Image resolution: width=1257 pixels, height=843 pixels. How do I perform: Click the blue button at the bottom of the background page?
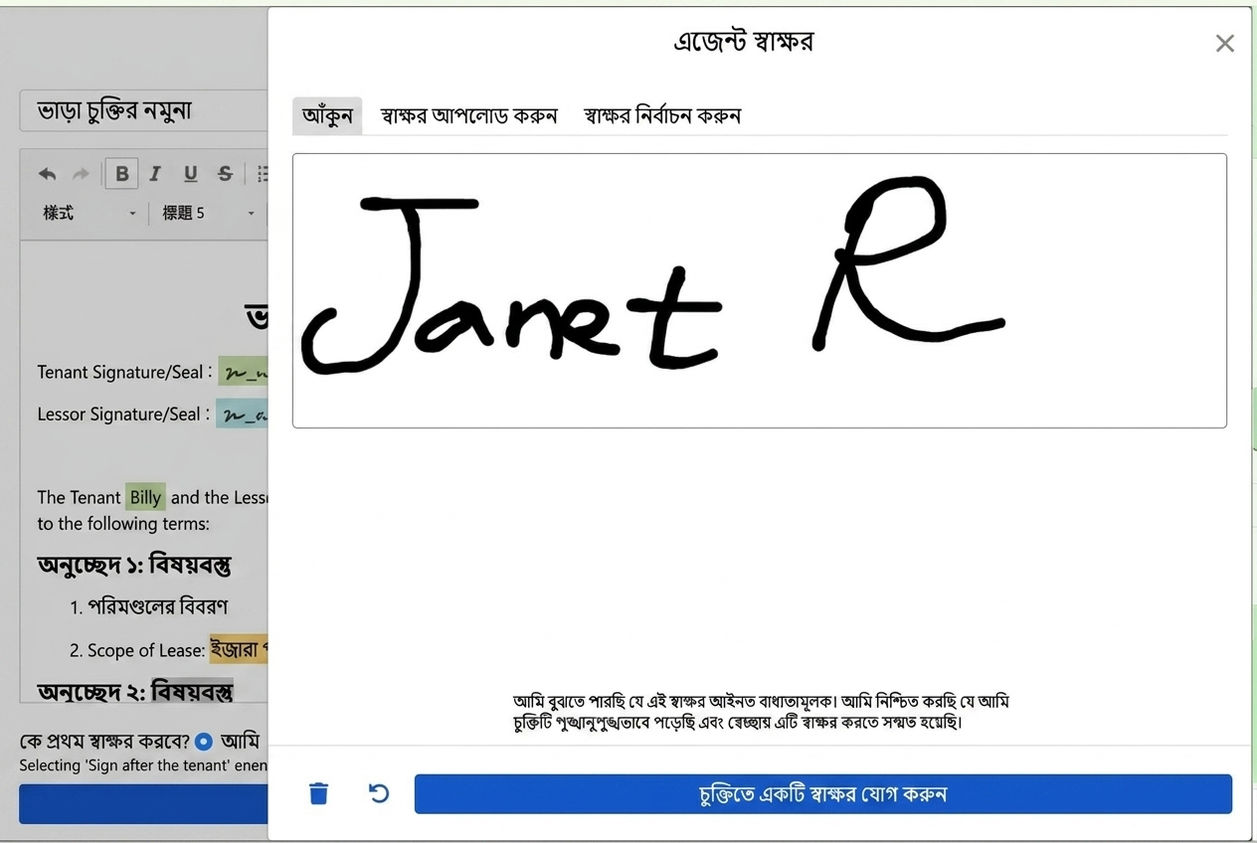coord(143,804)
